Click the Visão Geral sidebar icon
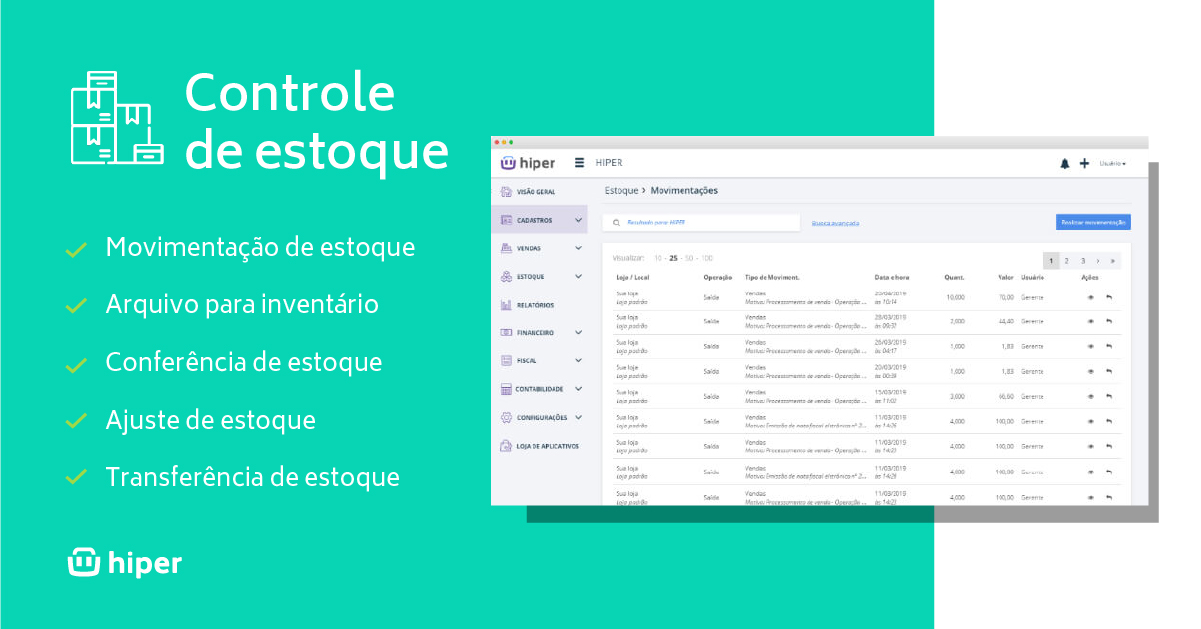The width and height of the screenshot is (1201, 629). click(506, 192)
